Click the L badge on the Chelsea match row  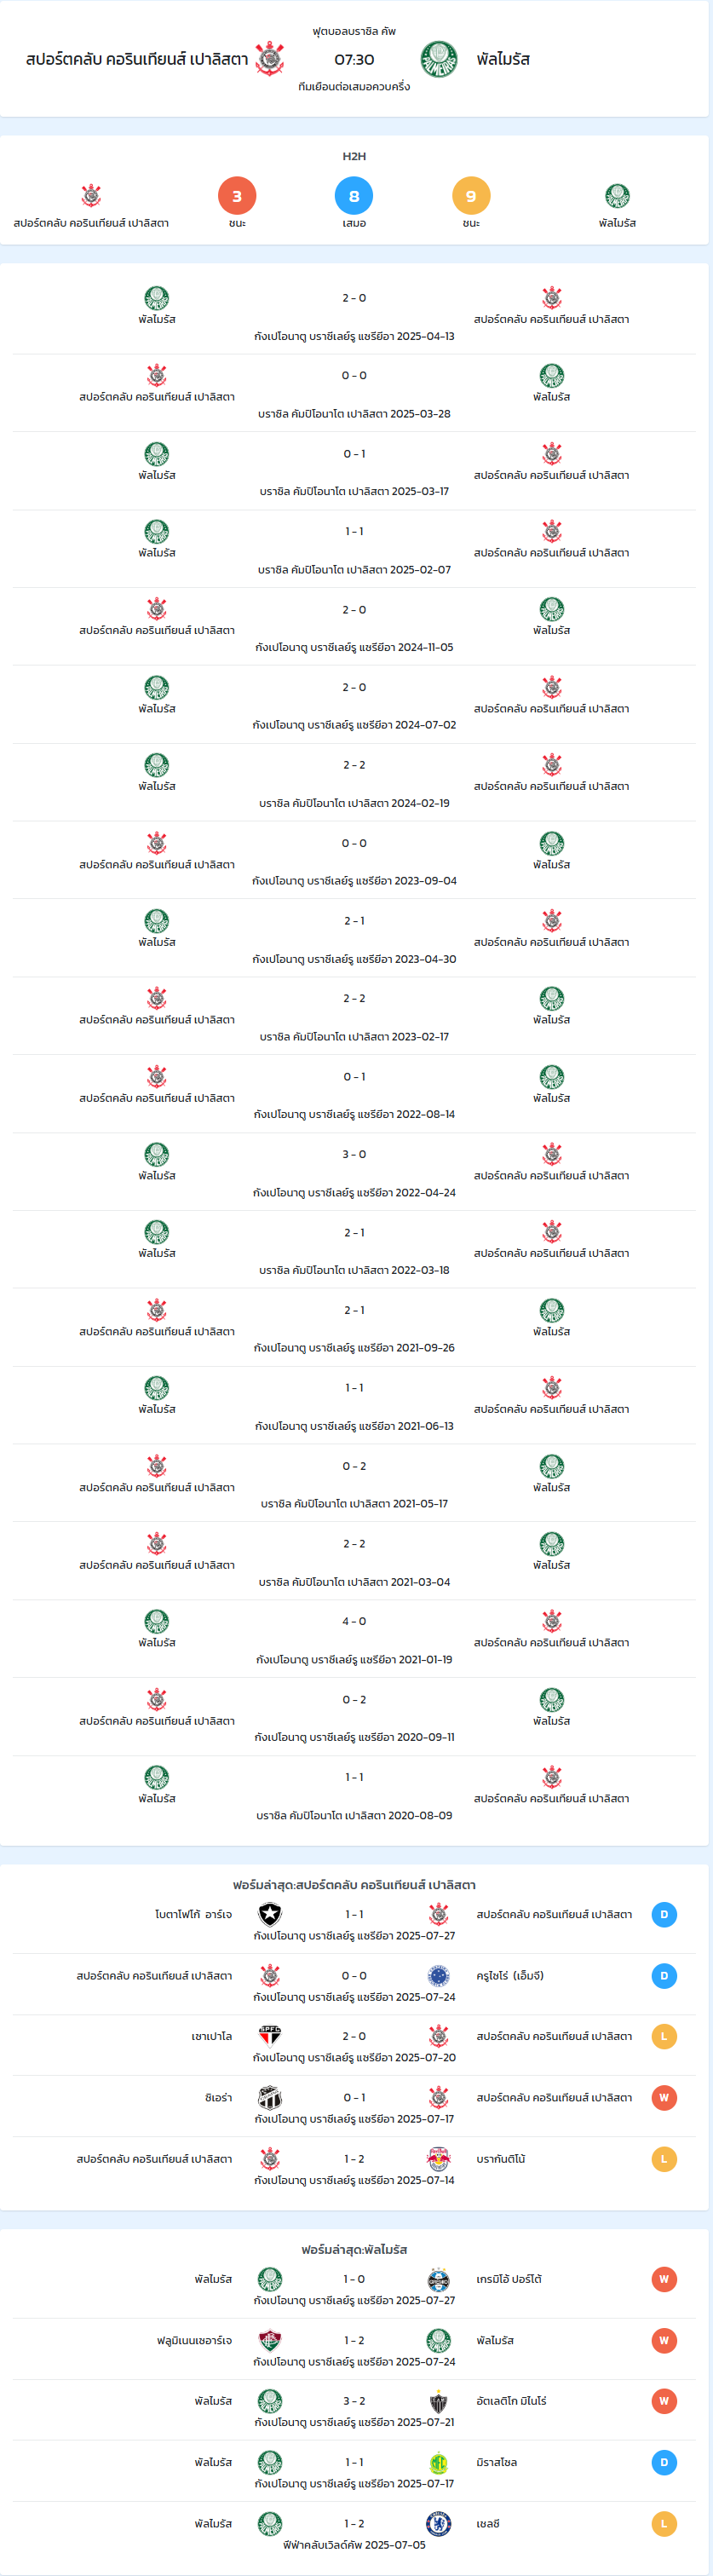(664, 2524)
